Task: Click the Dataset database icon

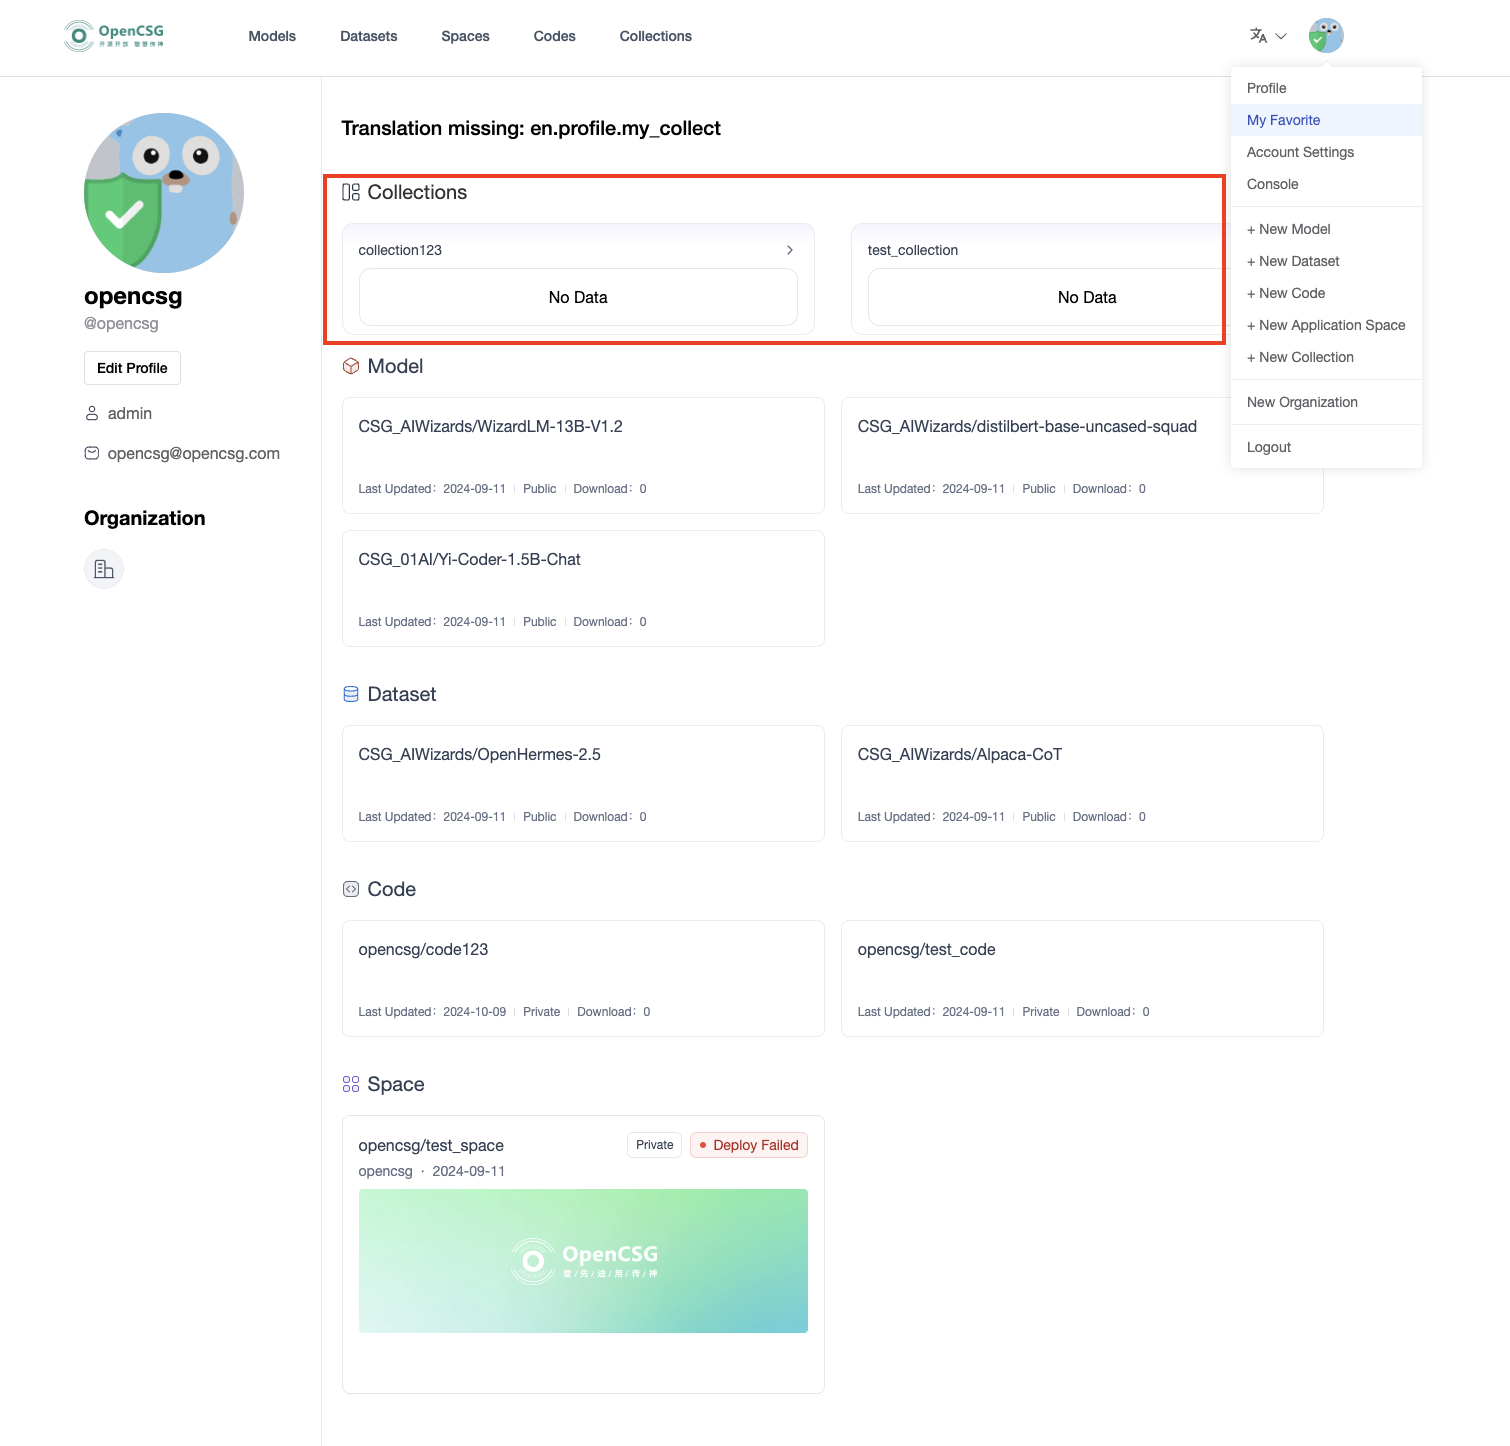Action: [x=351, y=694]
